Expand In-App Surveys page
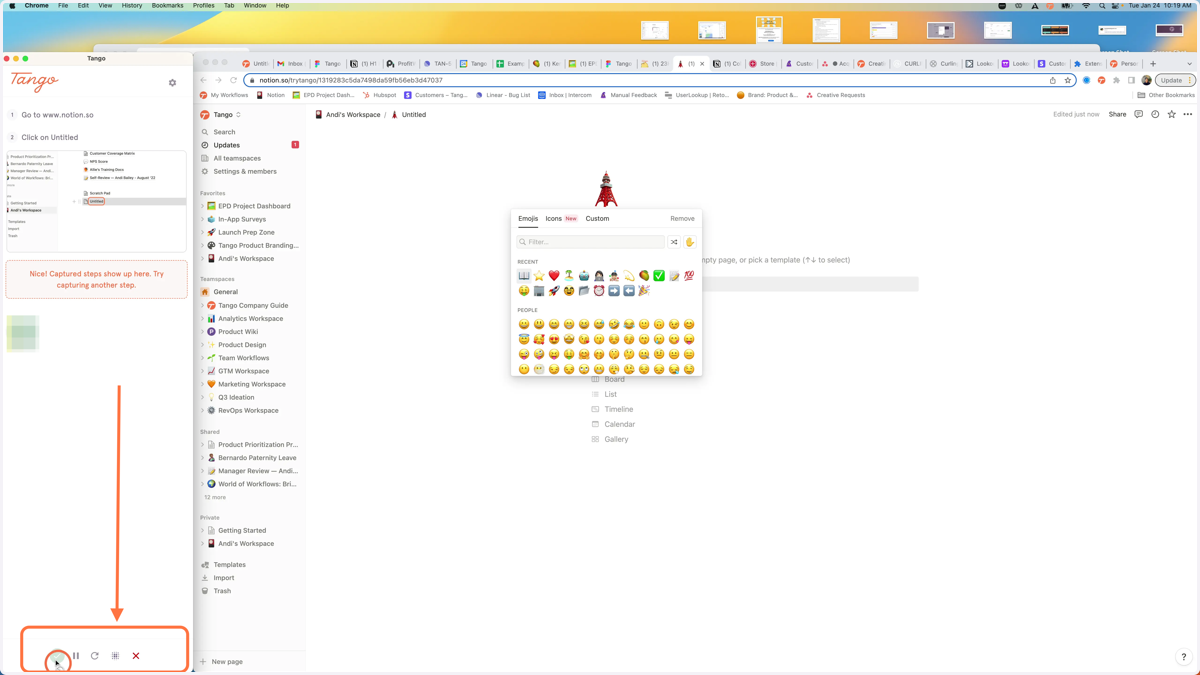1200x675 pixels. 202,219
